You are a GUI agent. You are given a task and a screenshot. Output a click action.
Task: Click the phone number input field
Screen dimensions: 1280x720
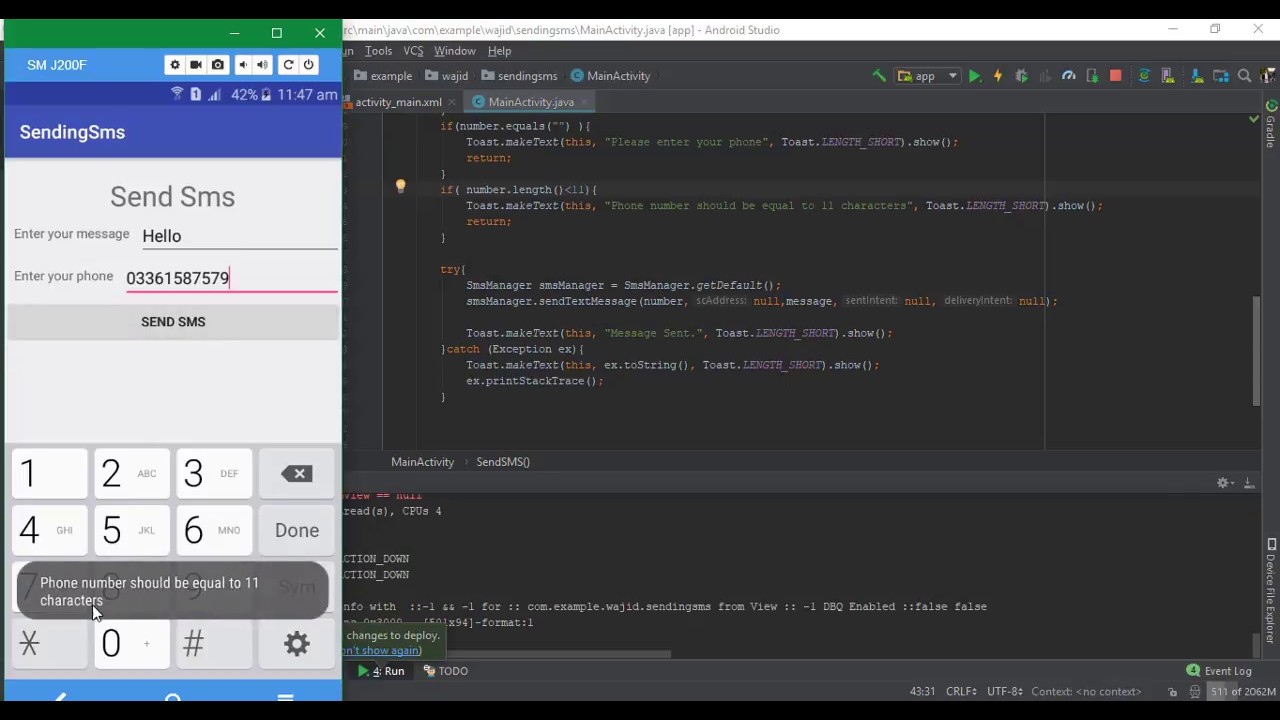(231, 278)
